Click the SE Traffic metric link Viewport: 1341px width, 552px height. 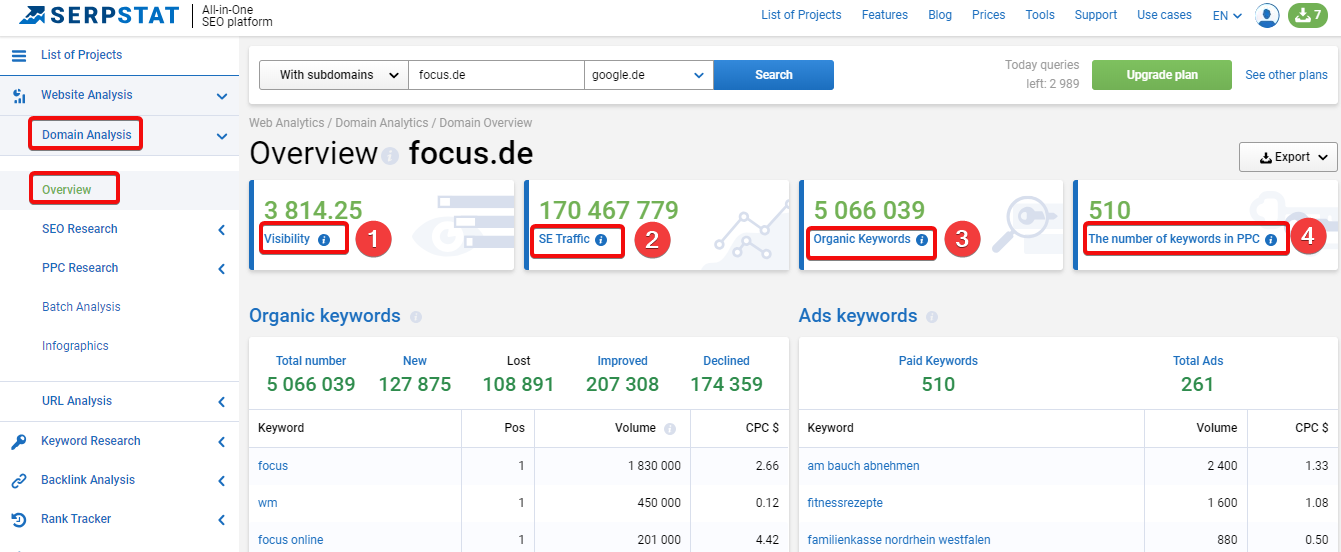coord(564,239)
